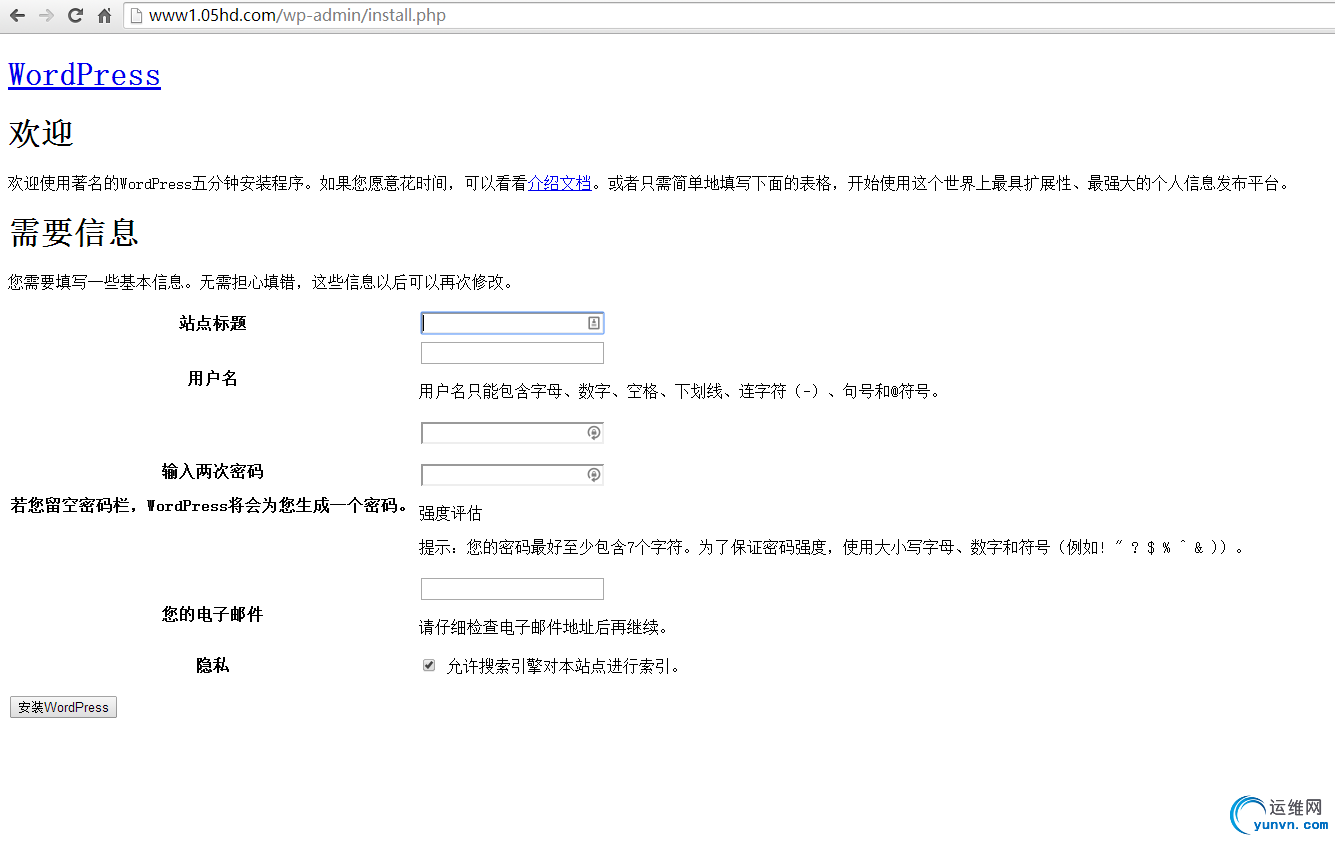Open the WordPress heading link
The height and width of the screenshot is (842, 1335).
[x=84, y=75]
